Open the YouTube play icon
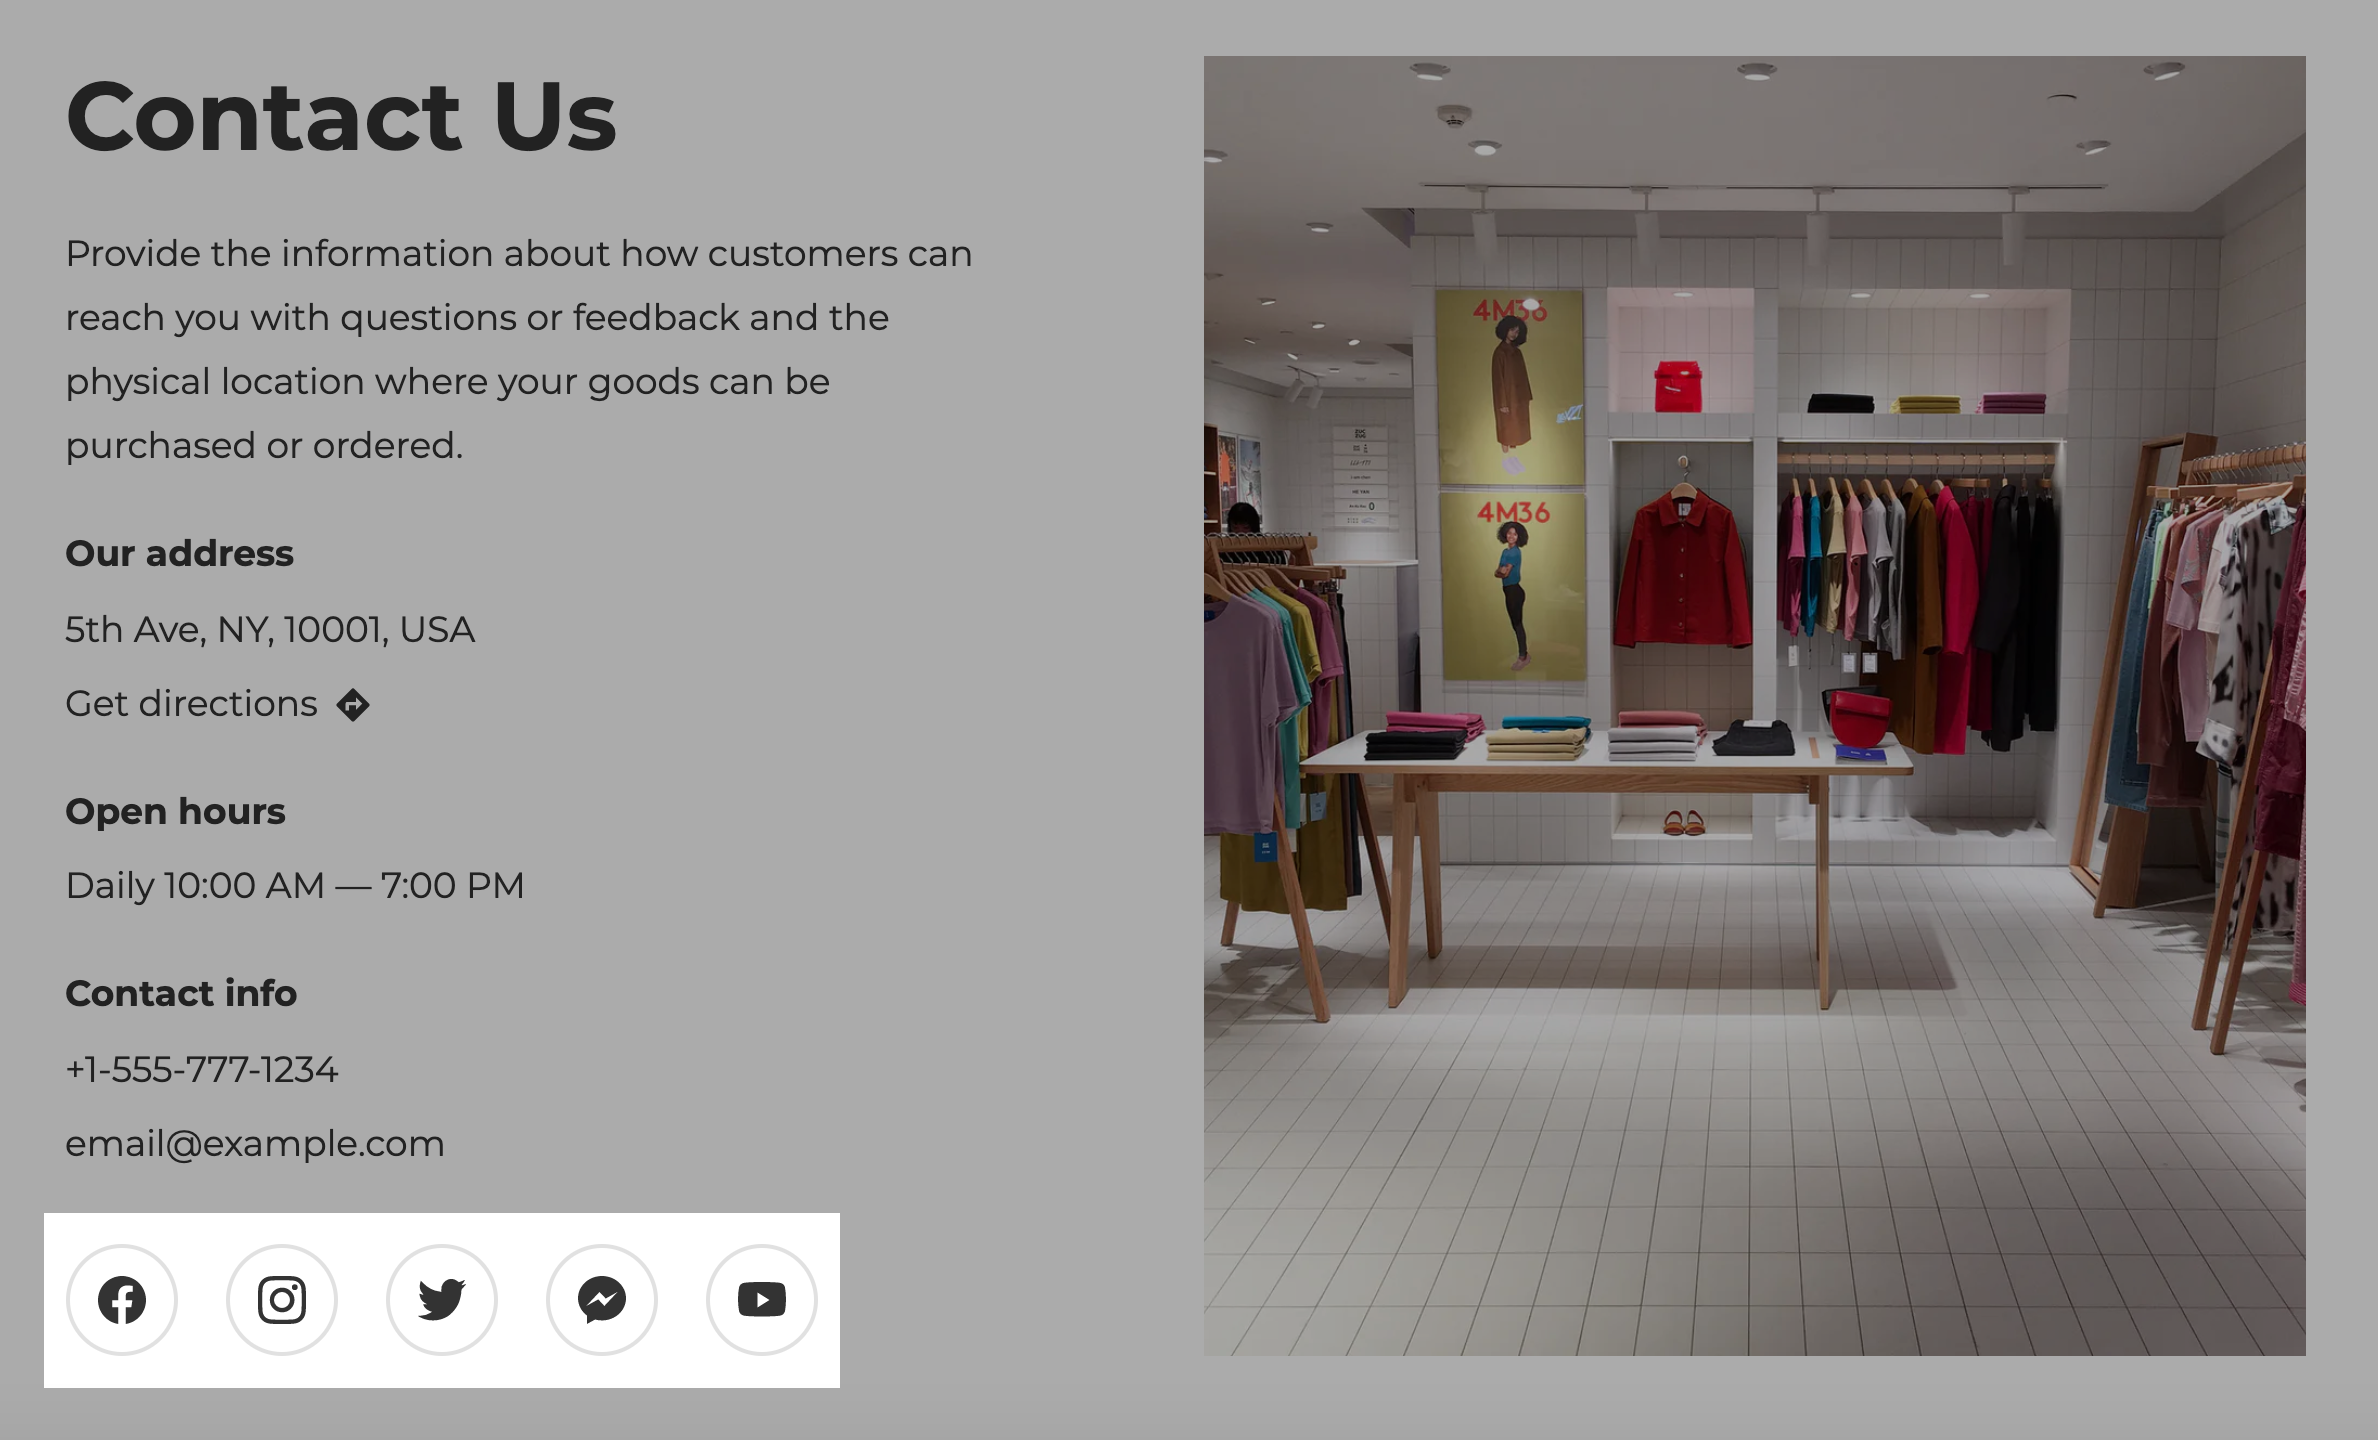 (x=762, y=1299)
